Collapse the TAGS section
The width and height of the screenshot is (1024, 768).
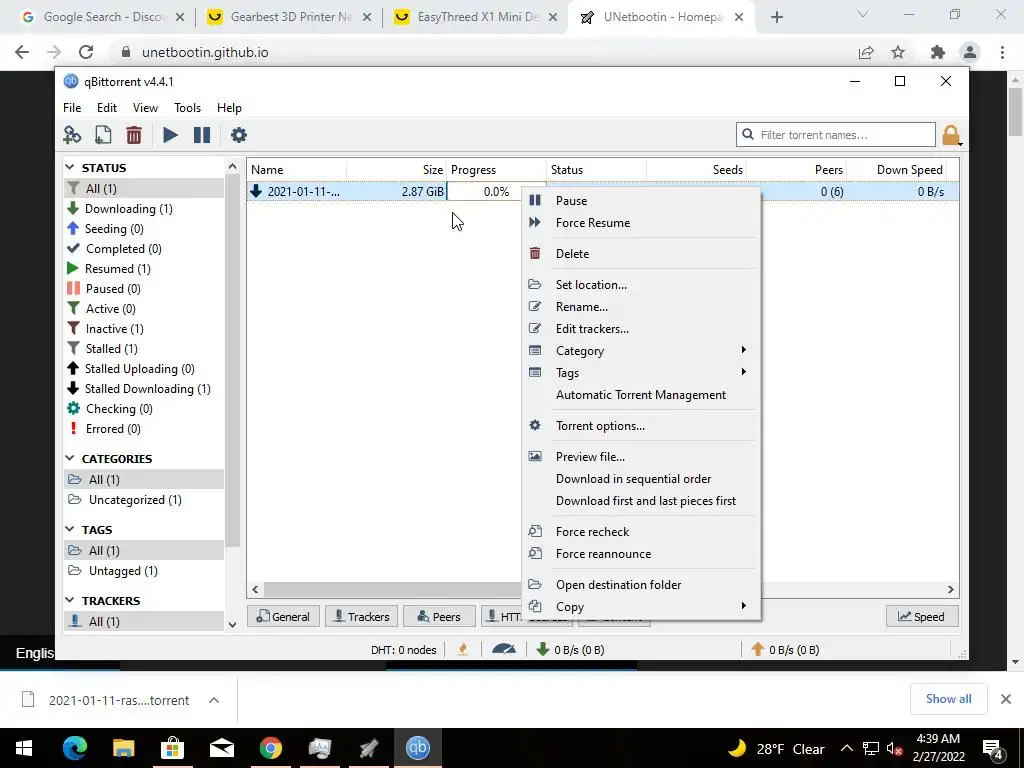[x=70, y=529]
